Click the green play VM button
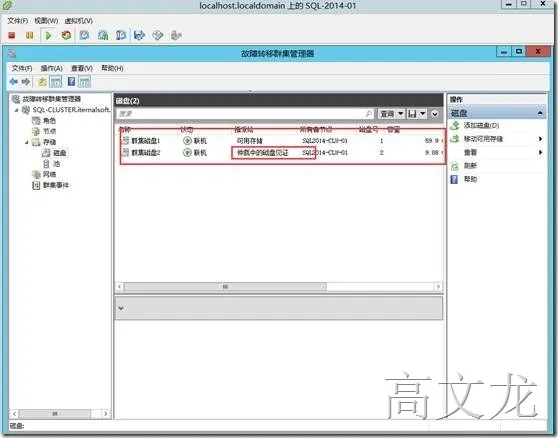Image resolution: width=558 pixels, height=438 pixels. coord(48,35)
